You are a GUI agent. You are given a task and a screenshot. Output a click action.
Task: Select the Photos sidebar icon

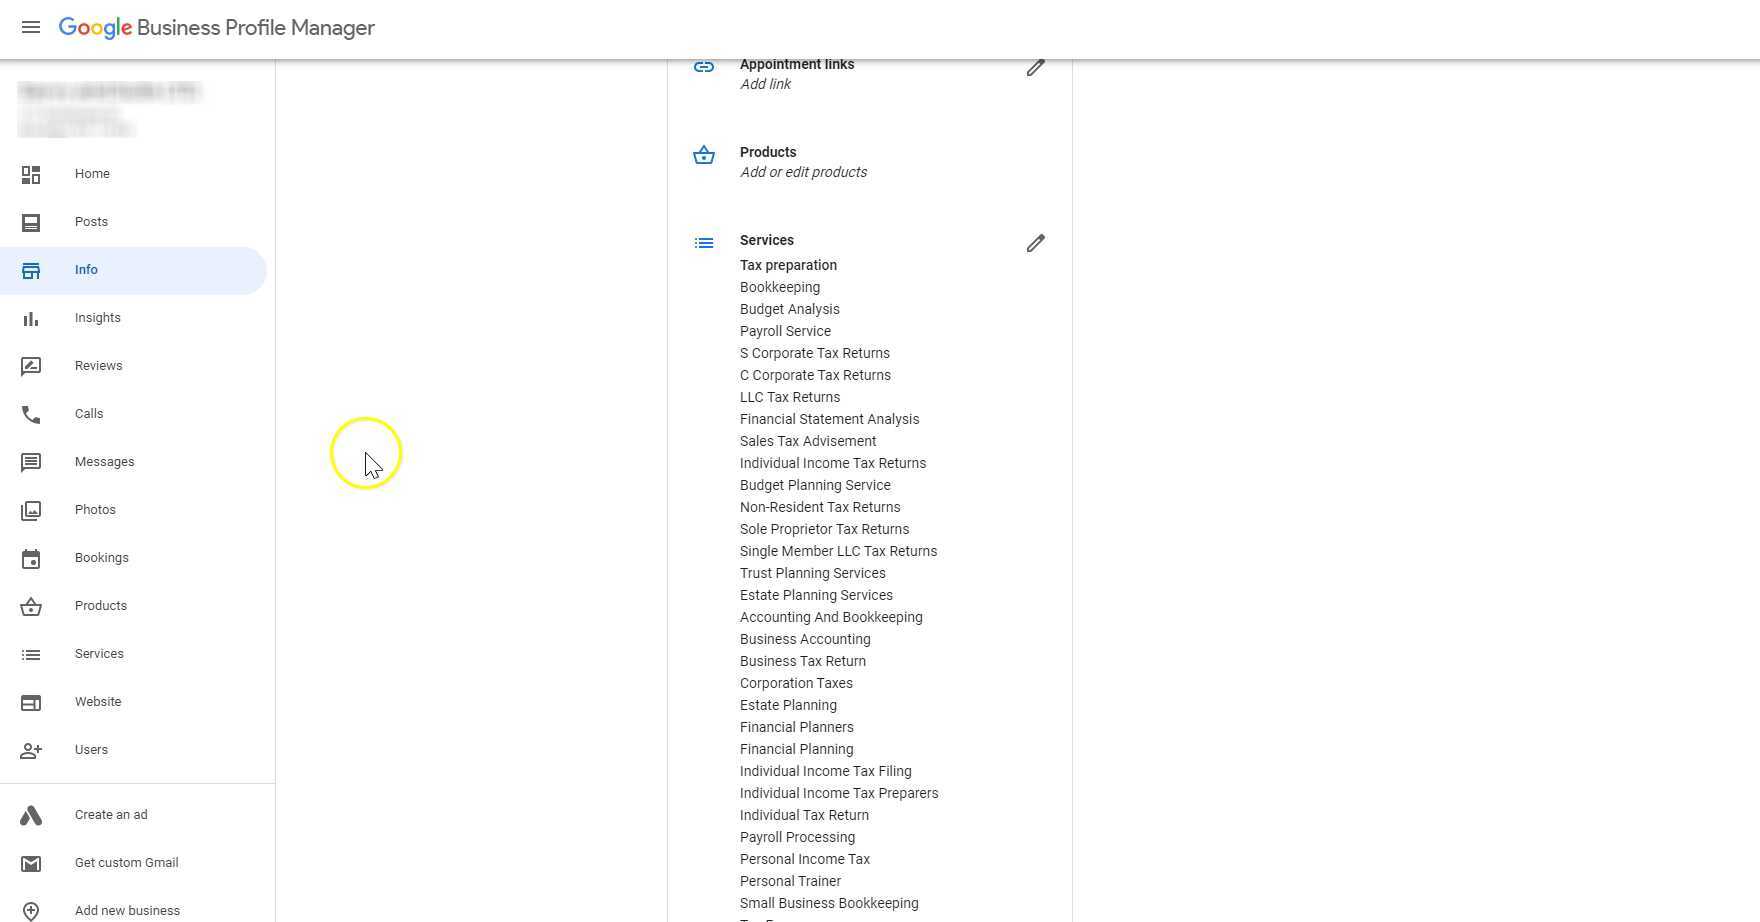[x=30, y=510]
